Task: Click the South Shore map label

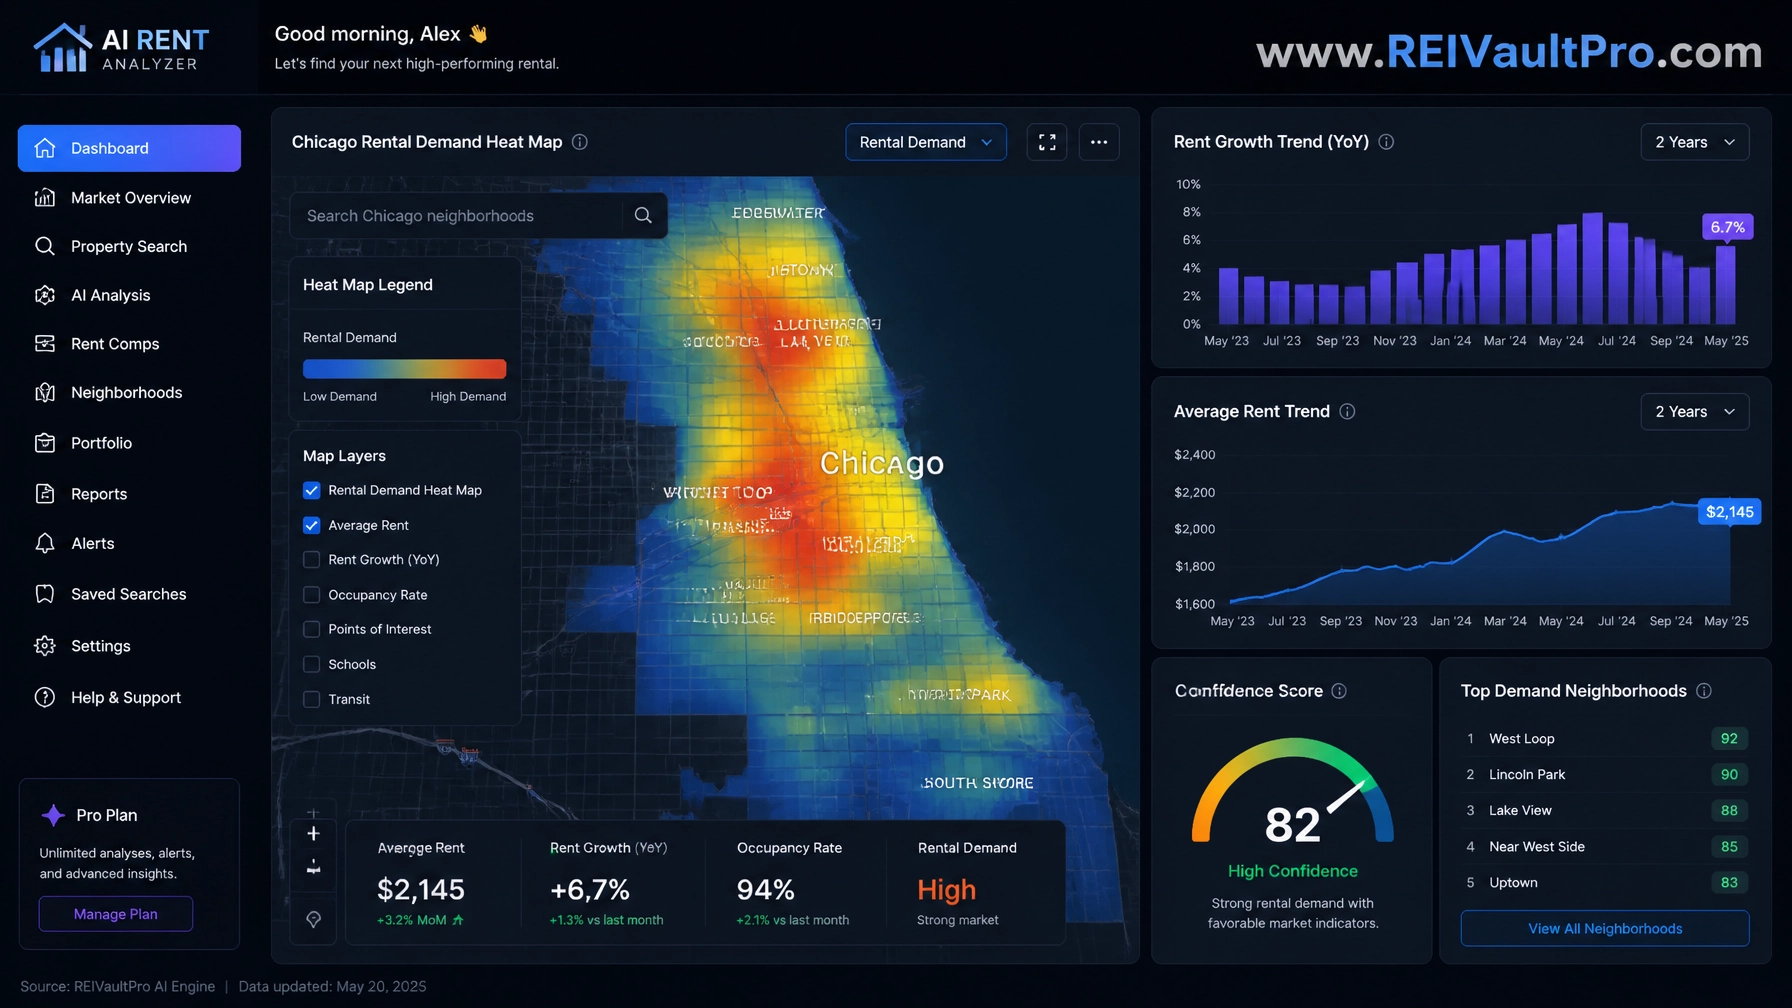Action: coord(978,783)
